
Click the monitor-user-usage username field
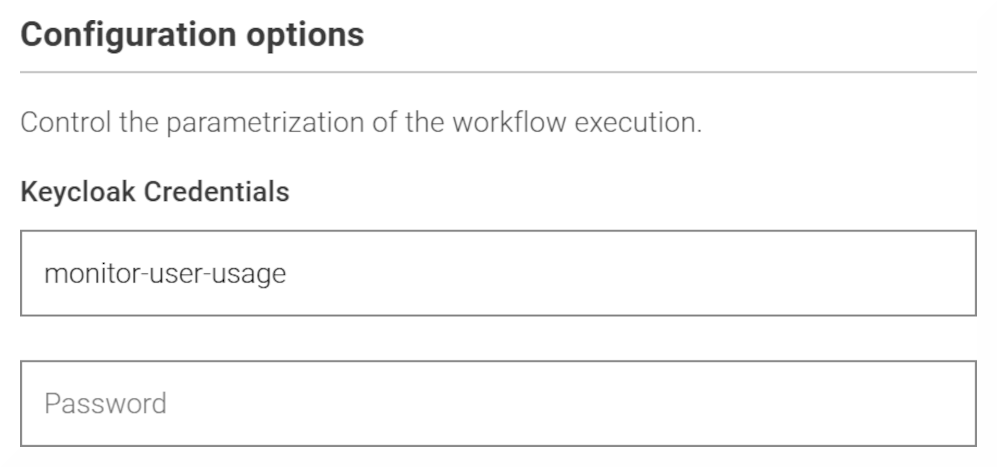[x=498, y=273]
